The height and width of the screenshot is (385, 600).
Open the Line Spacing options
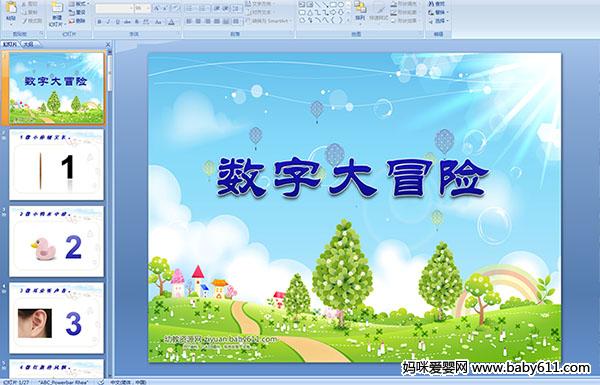tap(237, 8)
